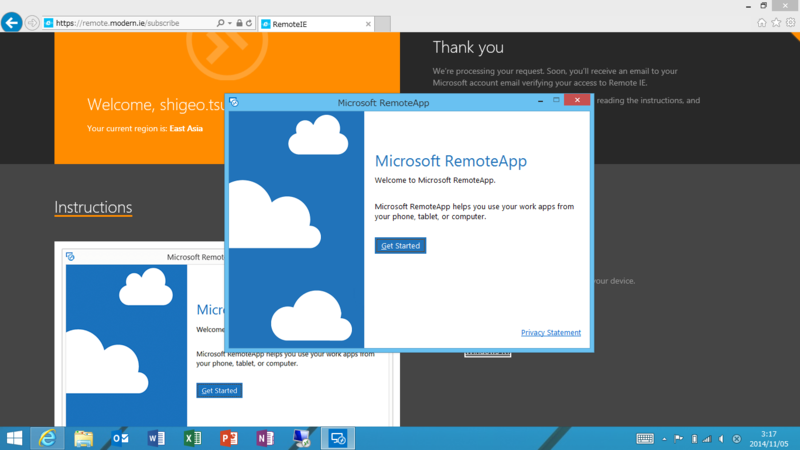This screenshot has width=800, height=450.
Task: Minimize the Microsoft RemoteApp dialog
Action: [x=540, y=101]
